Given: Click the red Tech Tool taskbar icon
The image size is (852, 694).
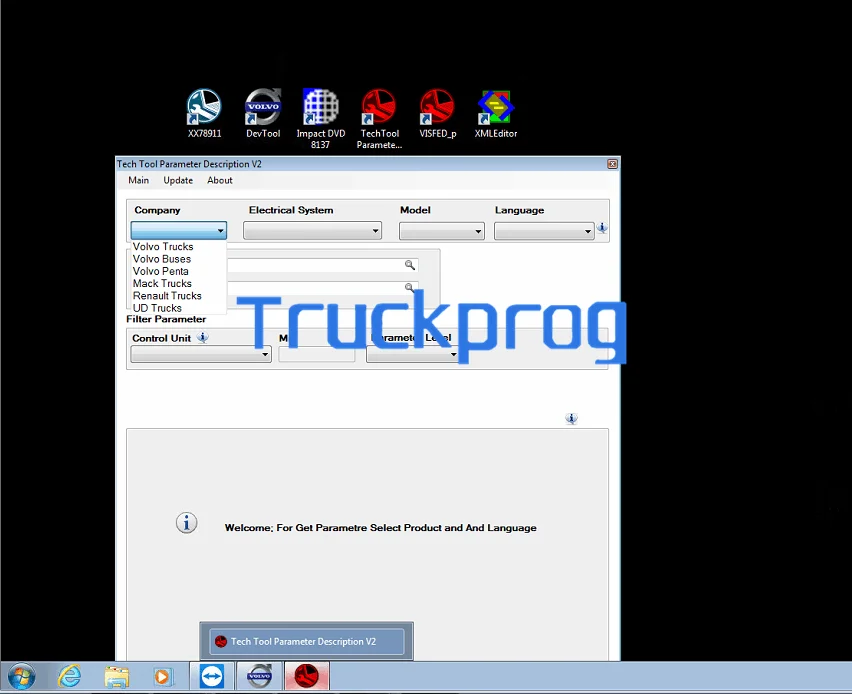Looking at the screenshot, I should (306, 677).
